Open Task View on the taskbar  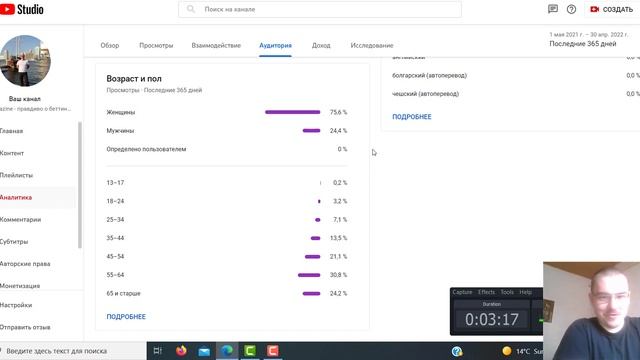158,351
